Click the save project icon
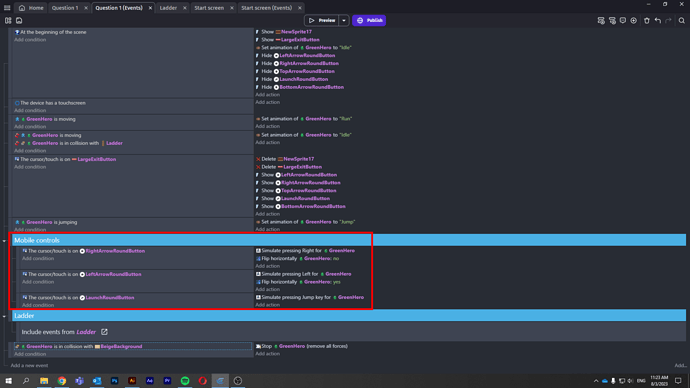Screen dimensions: 690x388 coord(19,21)
